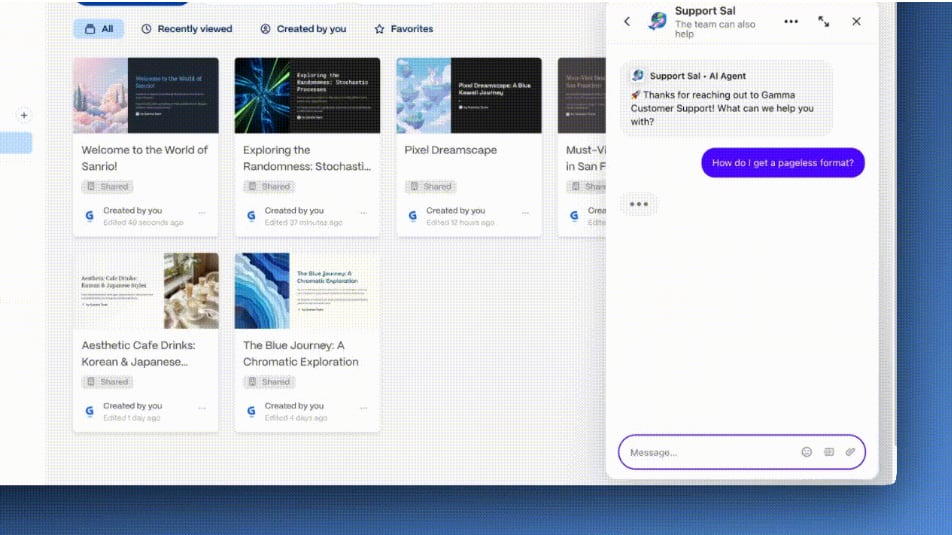The image size is (952, 535).
Task: Open Exploring the Randomness card thumbnail
Action: coord(307,95)
